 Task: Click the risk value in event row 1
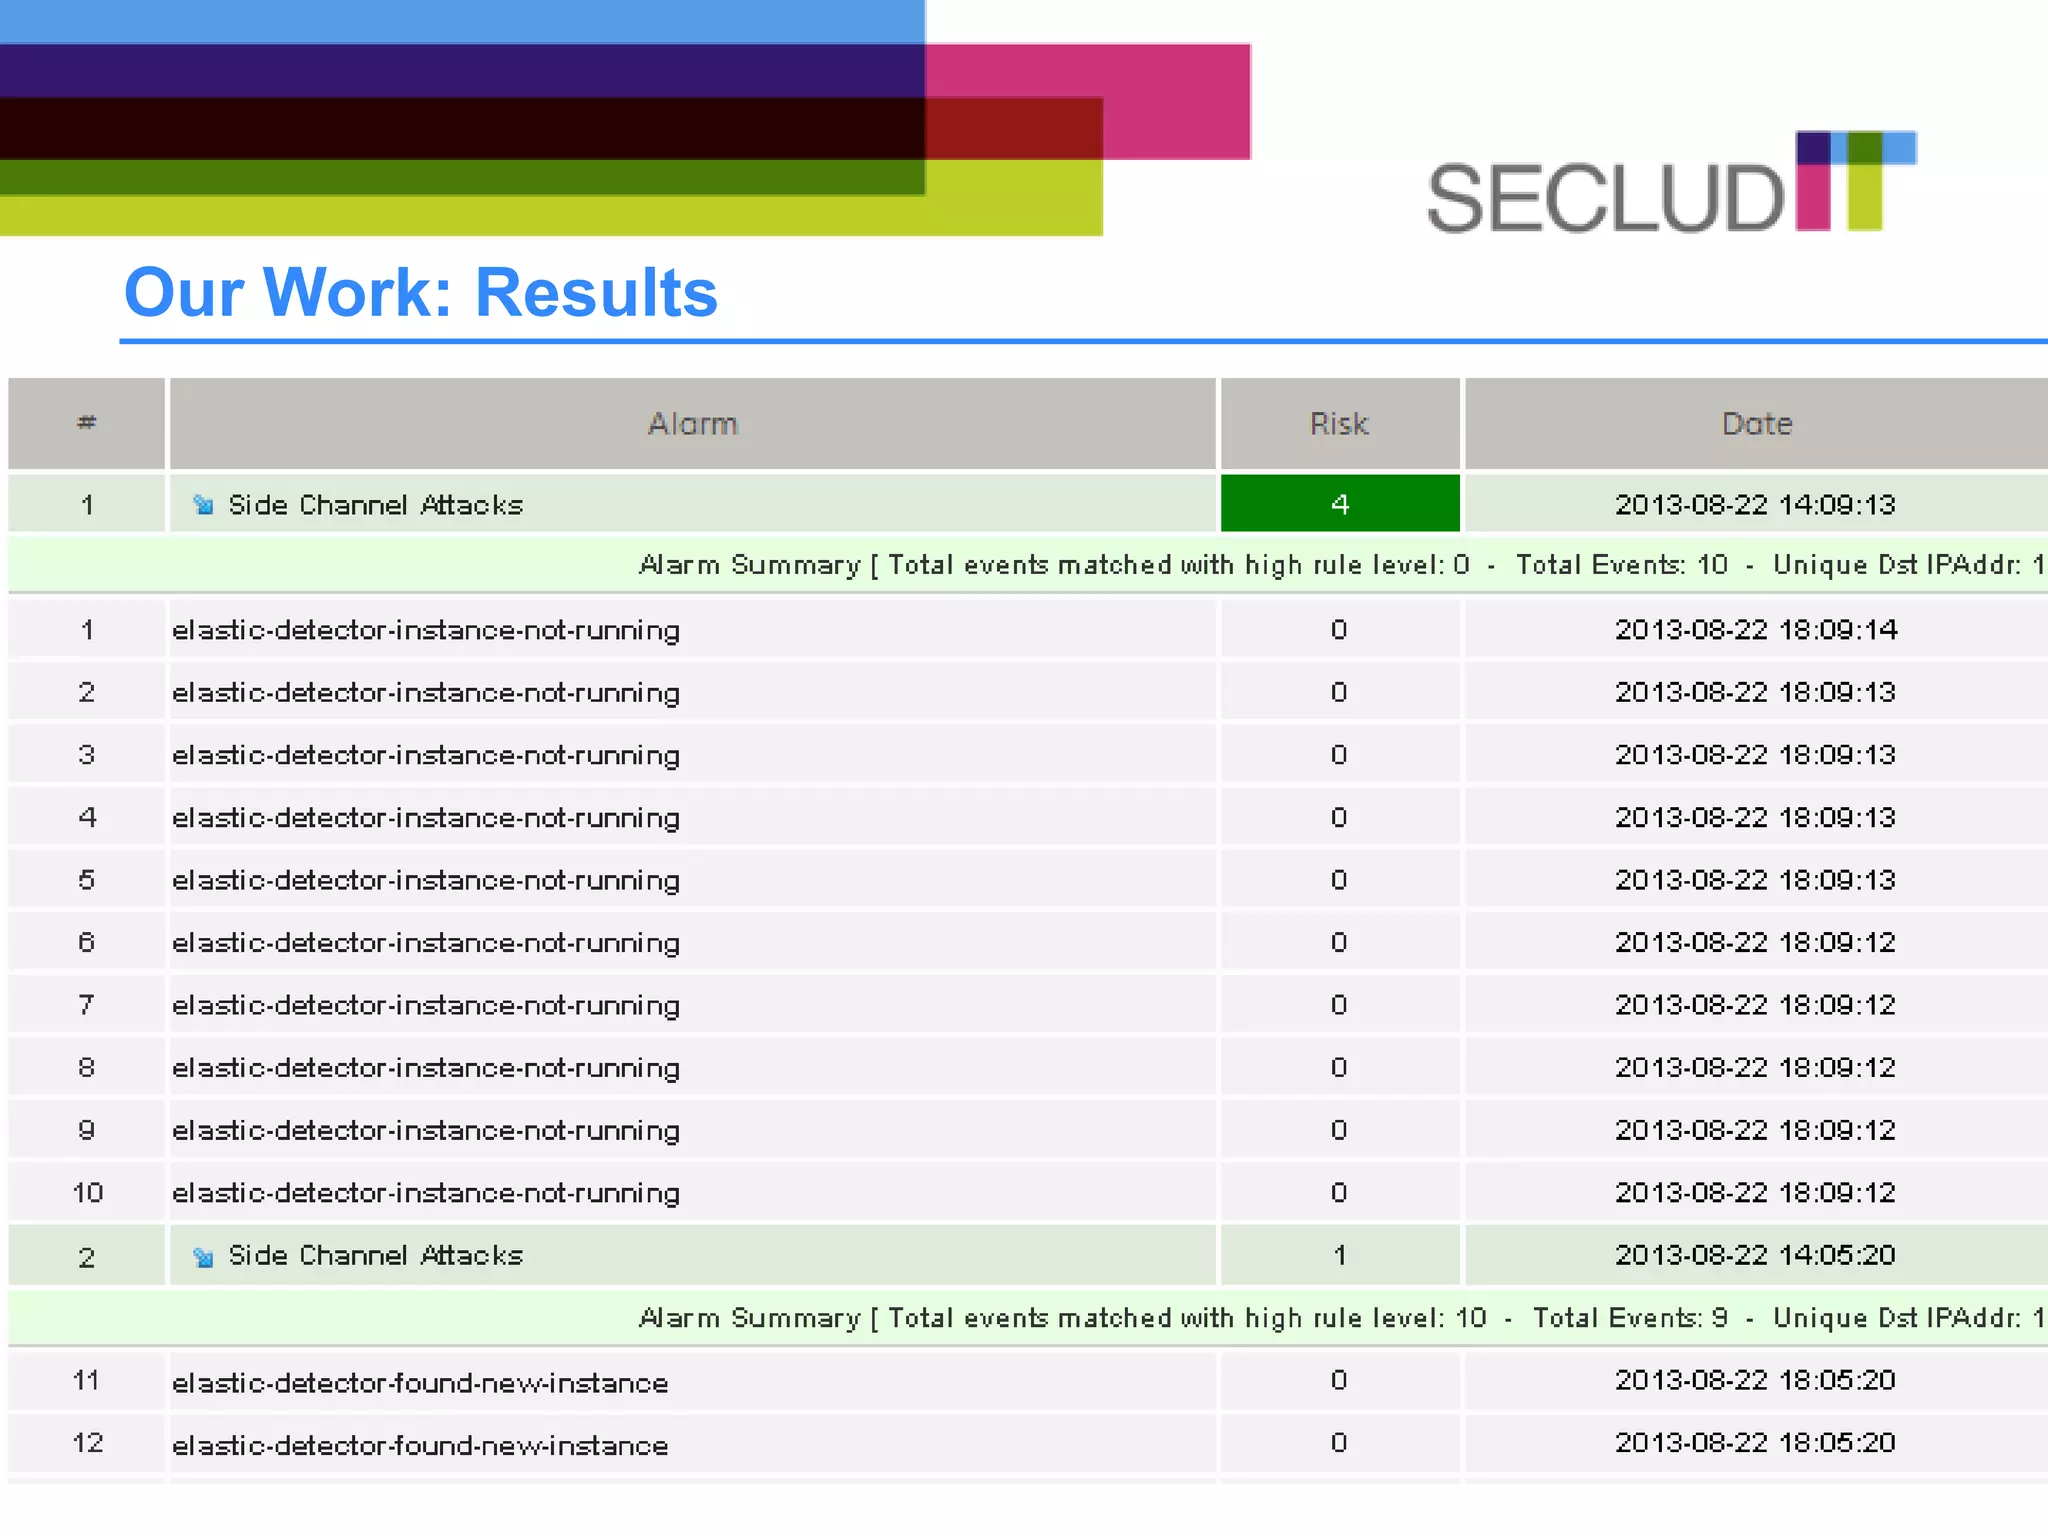tap(1339, 629)
